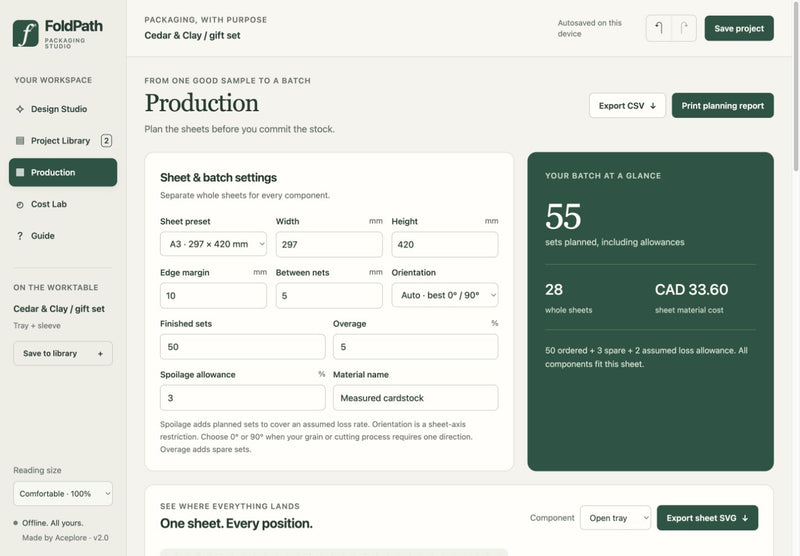800x556 pixels.
Task: Click the Material name input field
Action: click(415, 398)
